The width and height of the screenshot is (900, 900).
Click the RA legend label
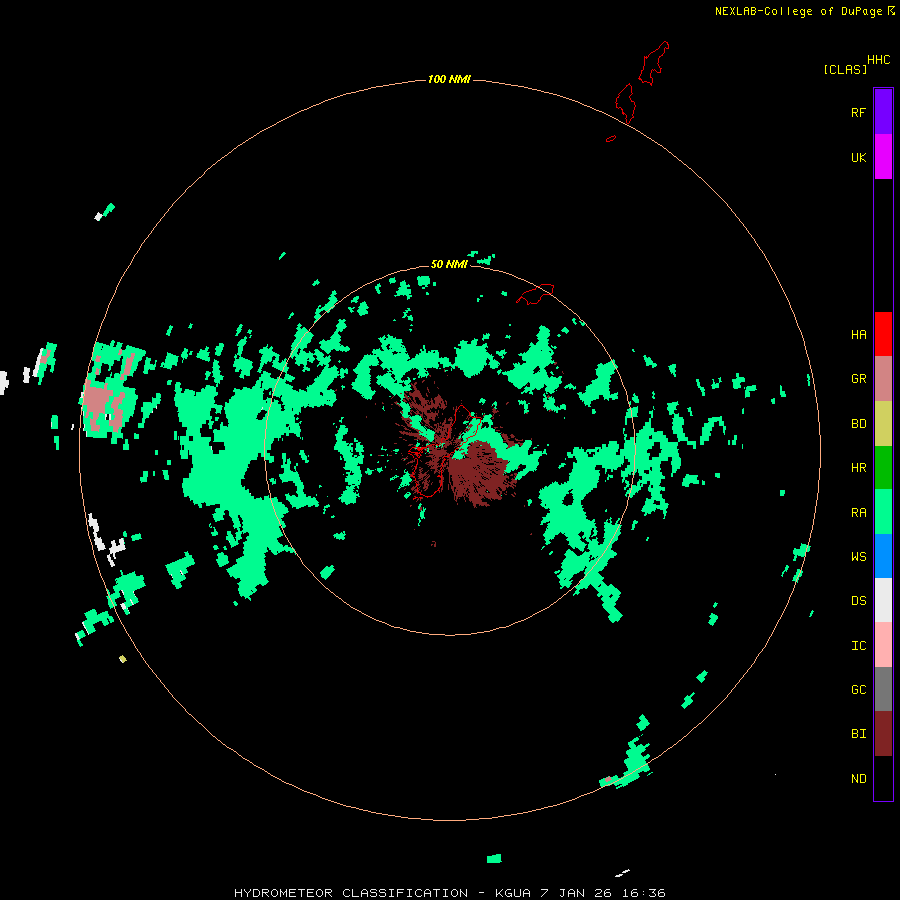pyautogui.click(x=858, y=513)
